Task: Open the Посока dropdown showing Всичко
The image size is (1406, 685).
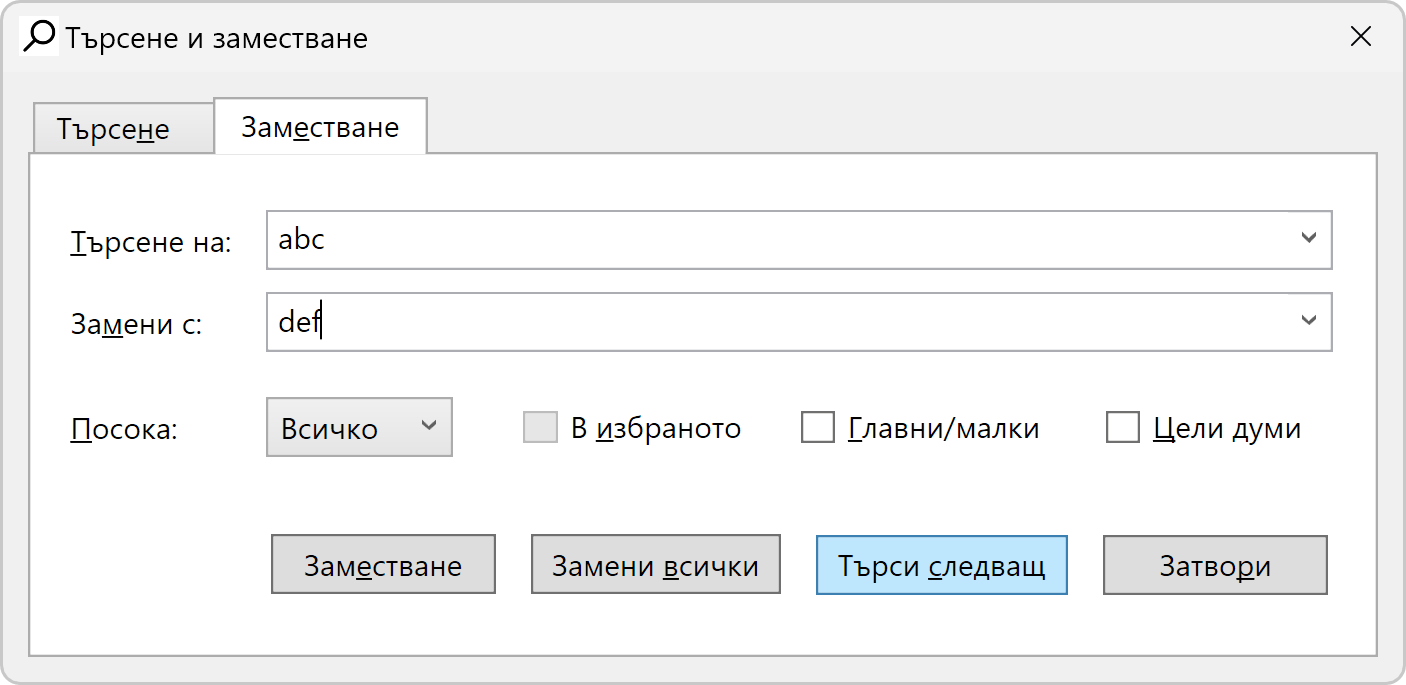Action: [359, 428]
